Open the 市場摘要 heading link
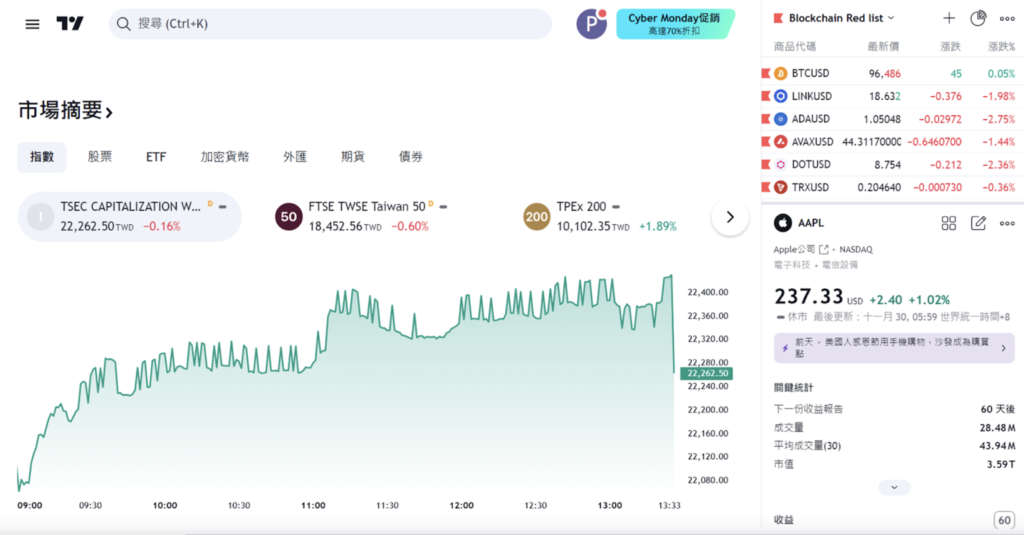 click(65, 110)
